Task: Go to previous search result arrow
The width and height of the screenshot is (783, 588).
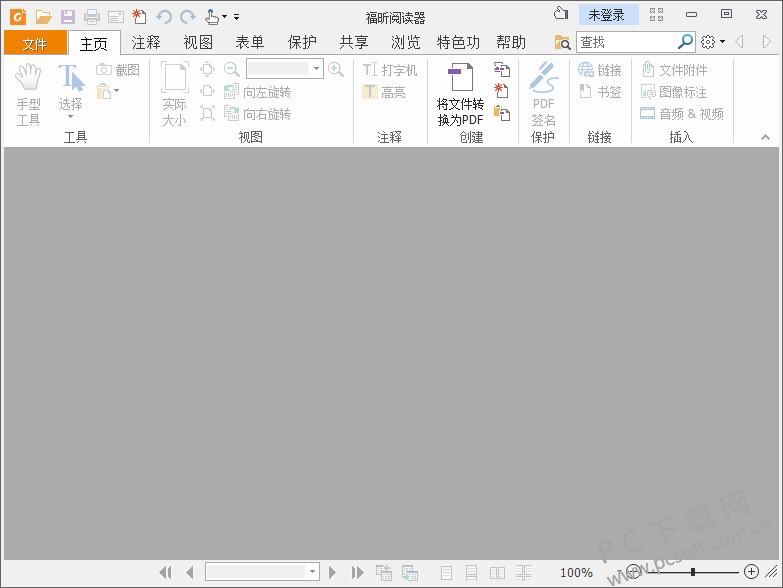Action: (740, 41)
